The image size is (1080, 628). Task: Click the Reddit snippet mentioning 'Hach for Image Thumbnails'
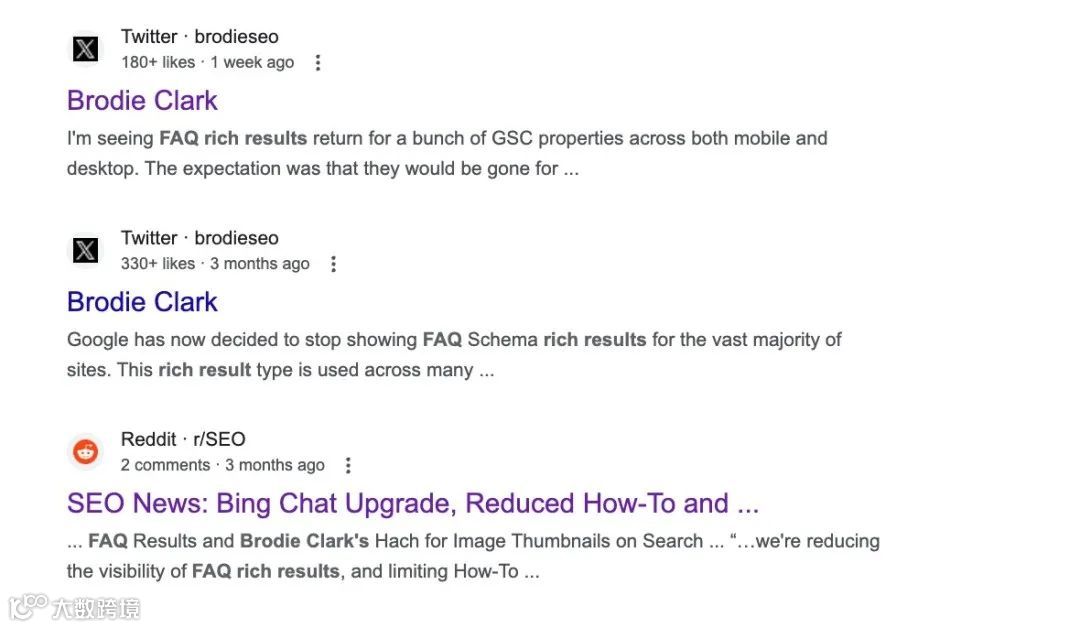point(472,556)
